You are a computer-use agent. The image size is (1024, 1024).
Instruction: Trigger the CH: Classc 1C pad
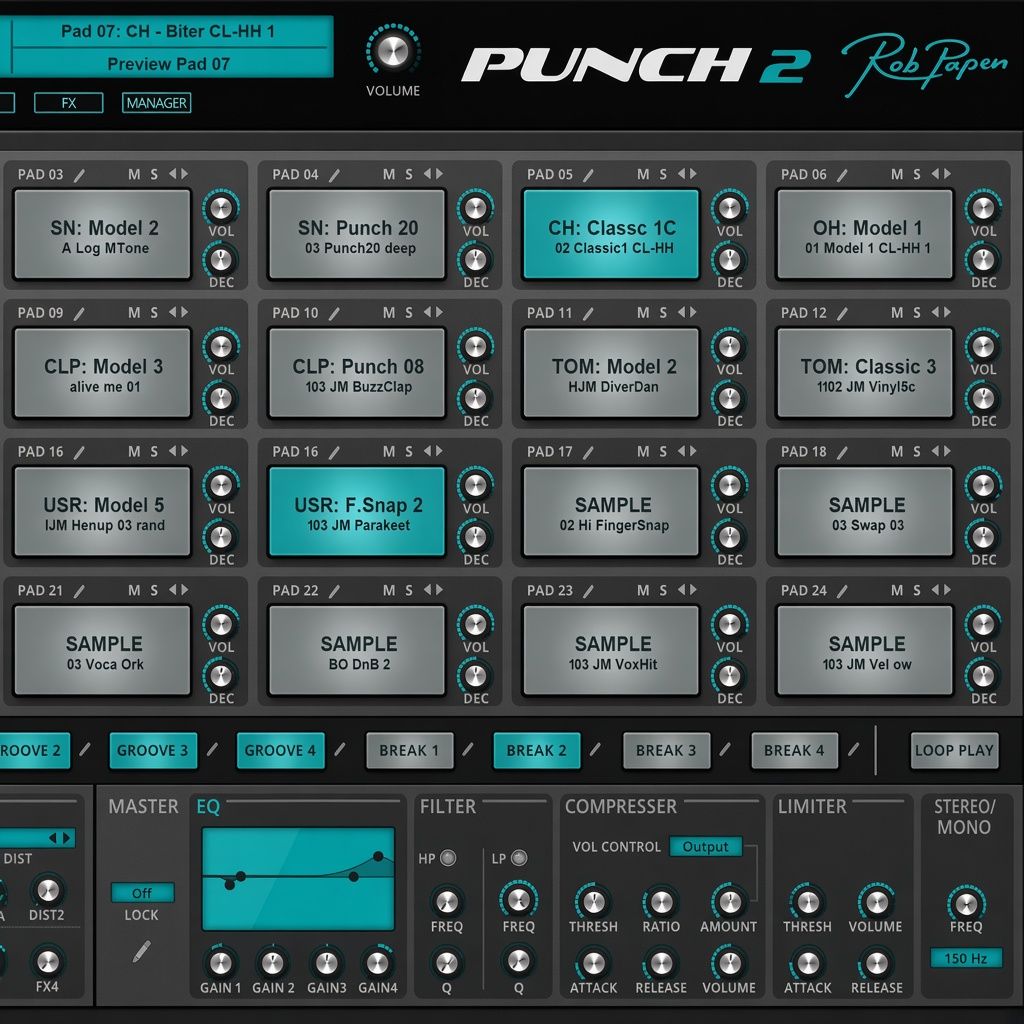[611, 234]
